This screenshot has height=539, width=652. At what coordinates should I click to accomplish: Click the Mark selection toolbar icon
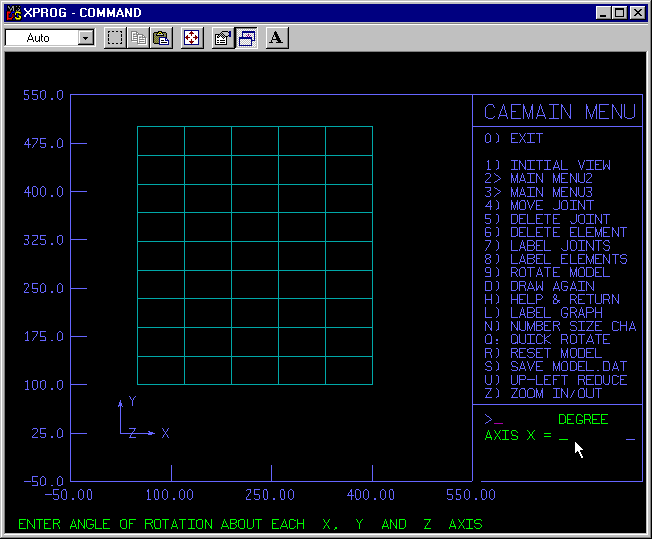point(115,38)
